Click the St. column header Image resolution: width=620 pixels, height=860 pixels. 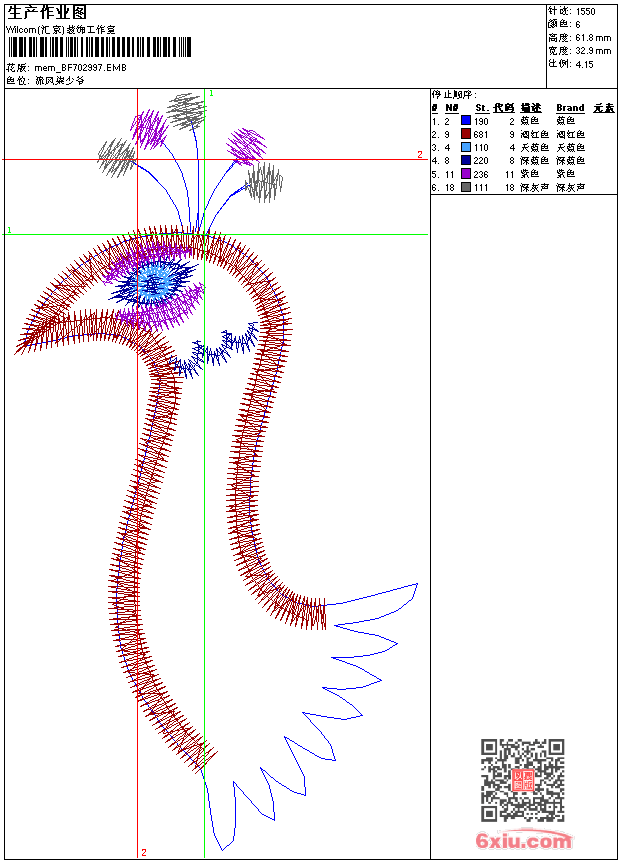coord(481,107)
